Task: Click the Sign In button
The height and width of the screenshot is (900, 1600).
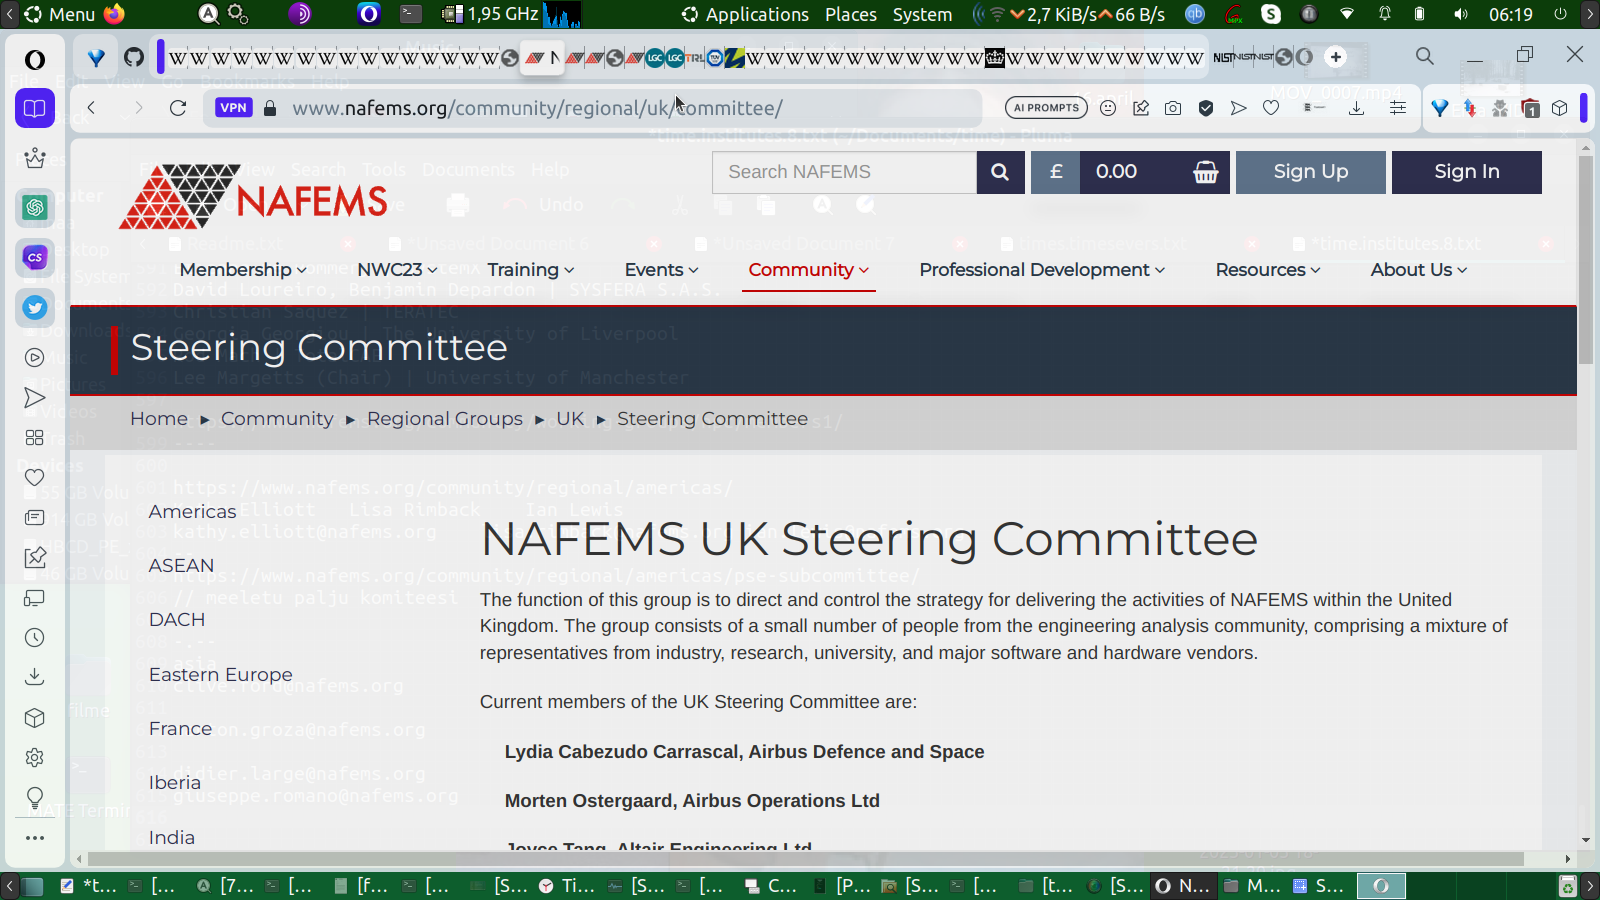Action: pos(1467,172)
